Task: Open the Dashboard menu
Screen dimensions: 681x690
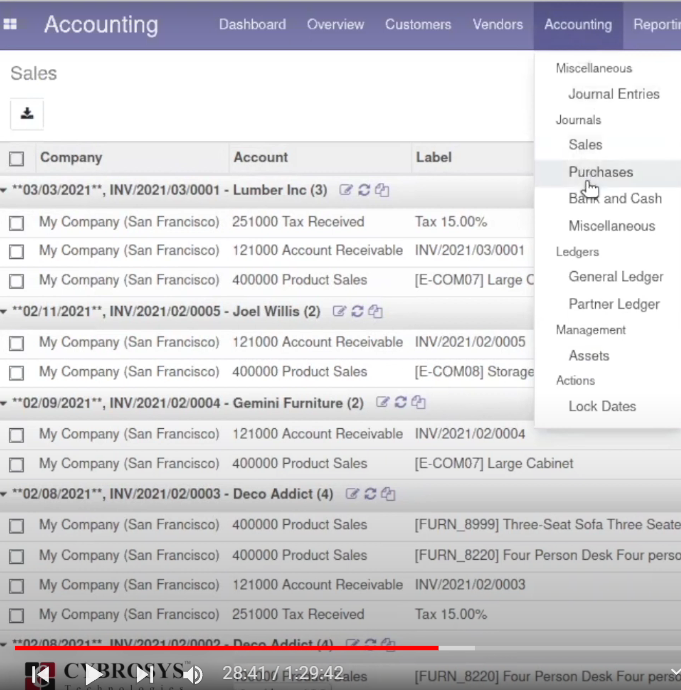Action: point(253,24)
